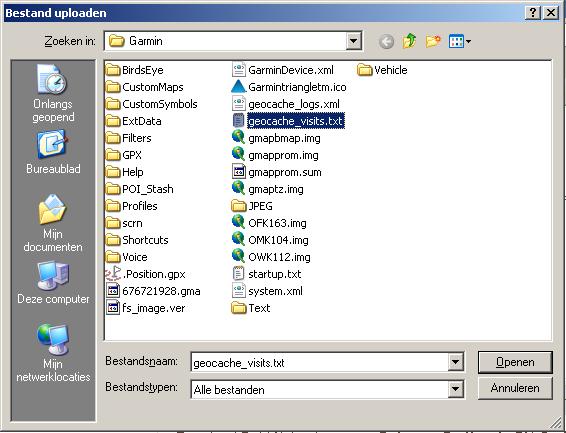Select the Garmintriangletm.ico file

tap(289, 87)
